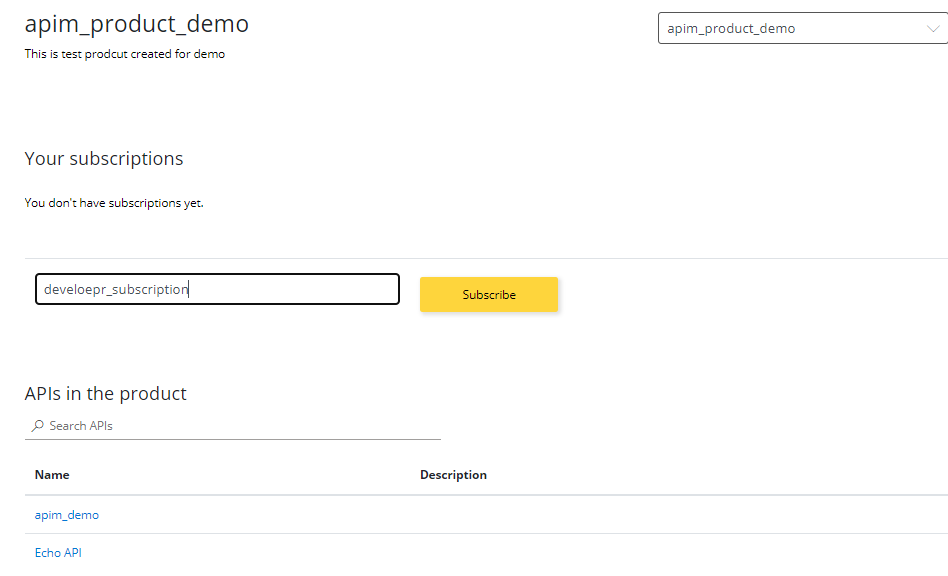Sort APIs by the Name column
This screenshot has width=948, height=576.
point(52,474)
